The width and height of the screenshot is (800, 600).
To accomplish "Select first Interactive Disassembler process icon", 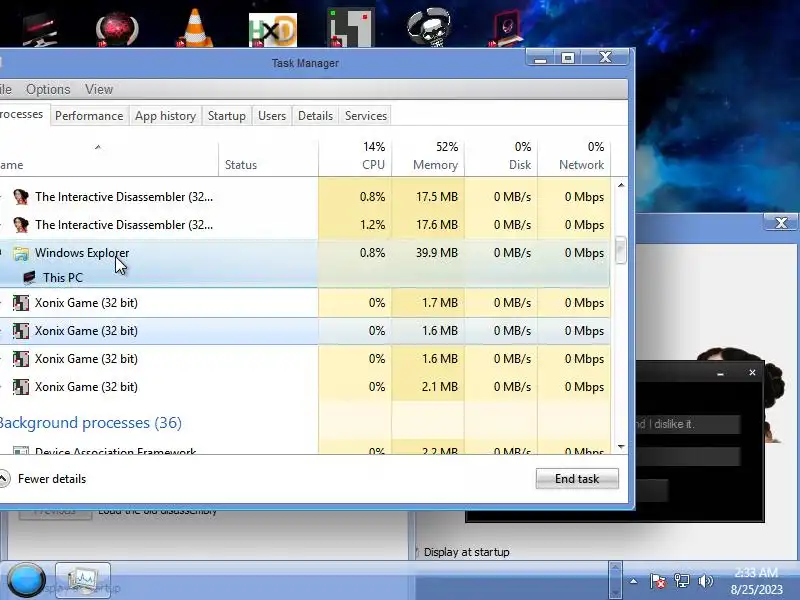I will 20,196.
